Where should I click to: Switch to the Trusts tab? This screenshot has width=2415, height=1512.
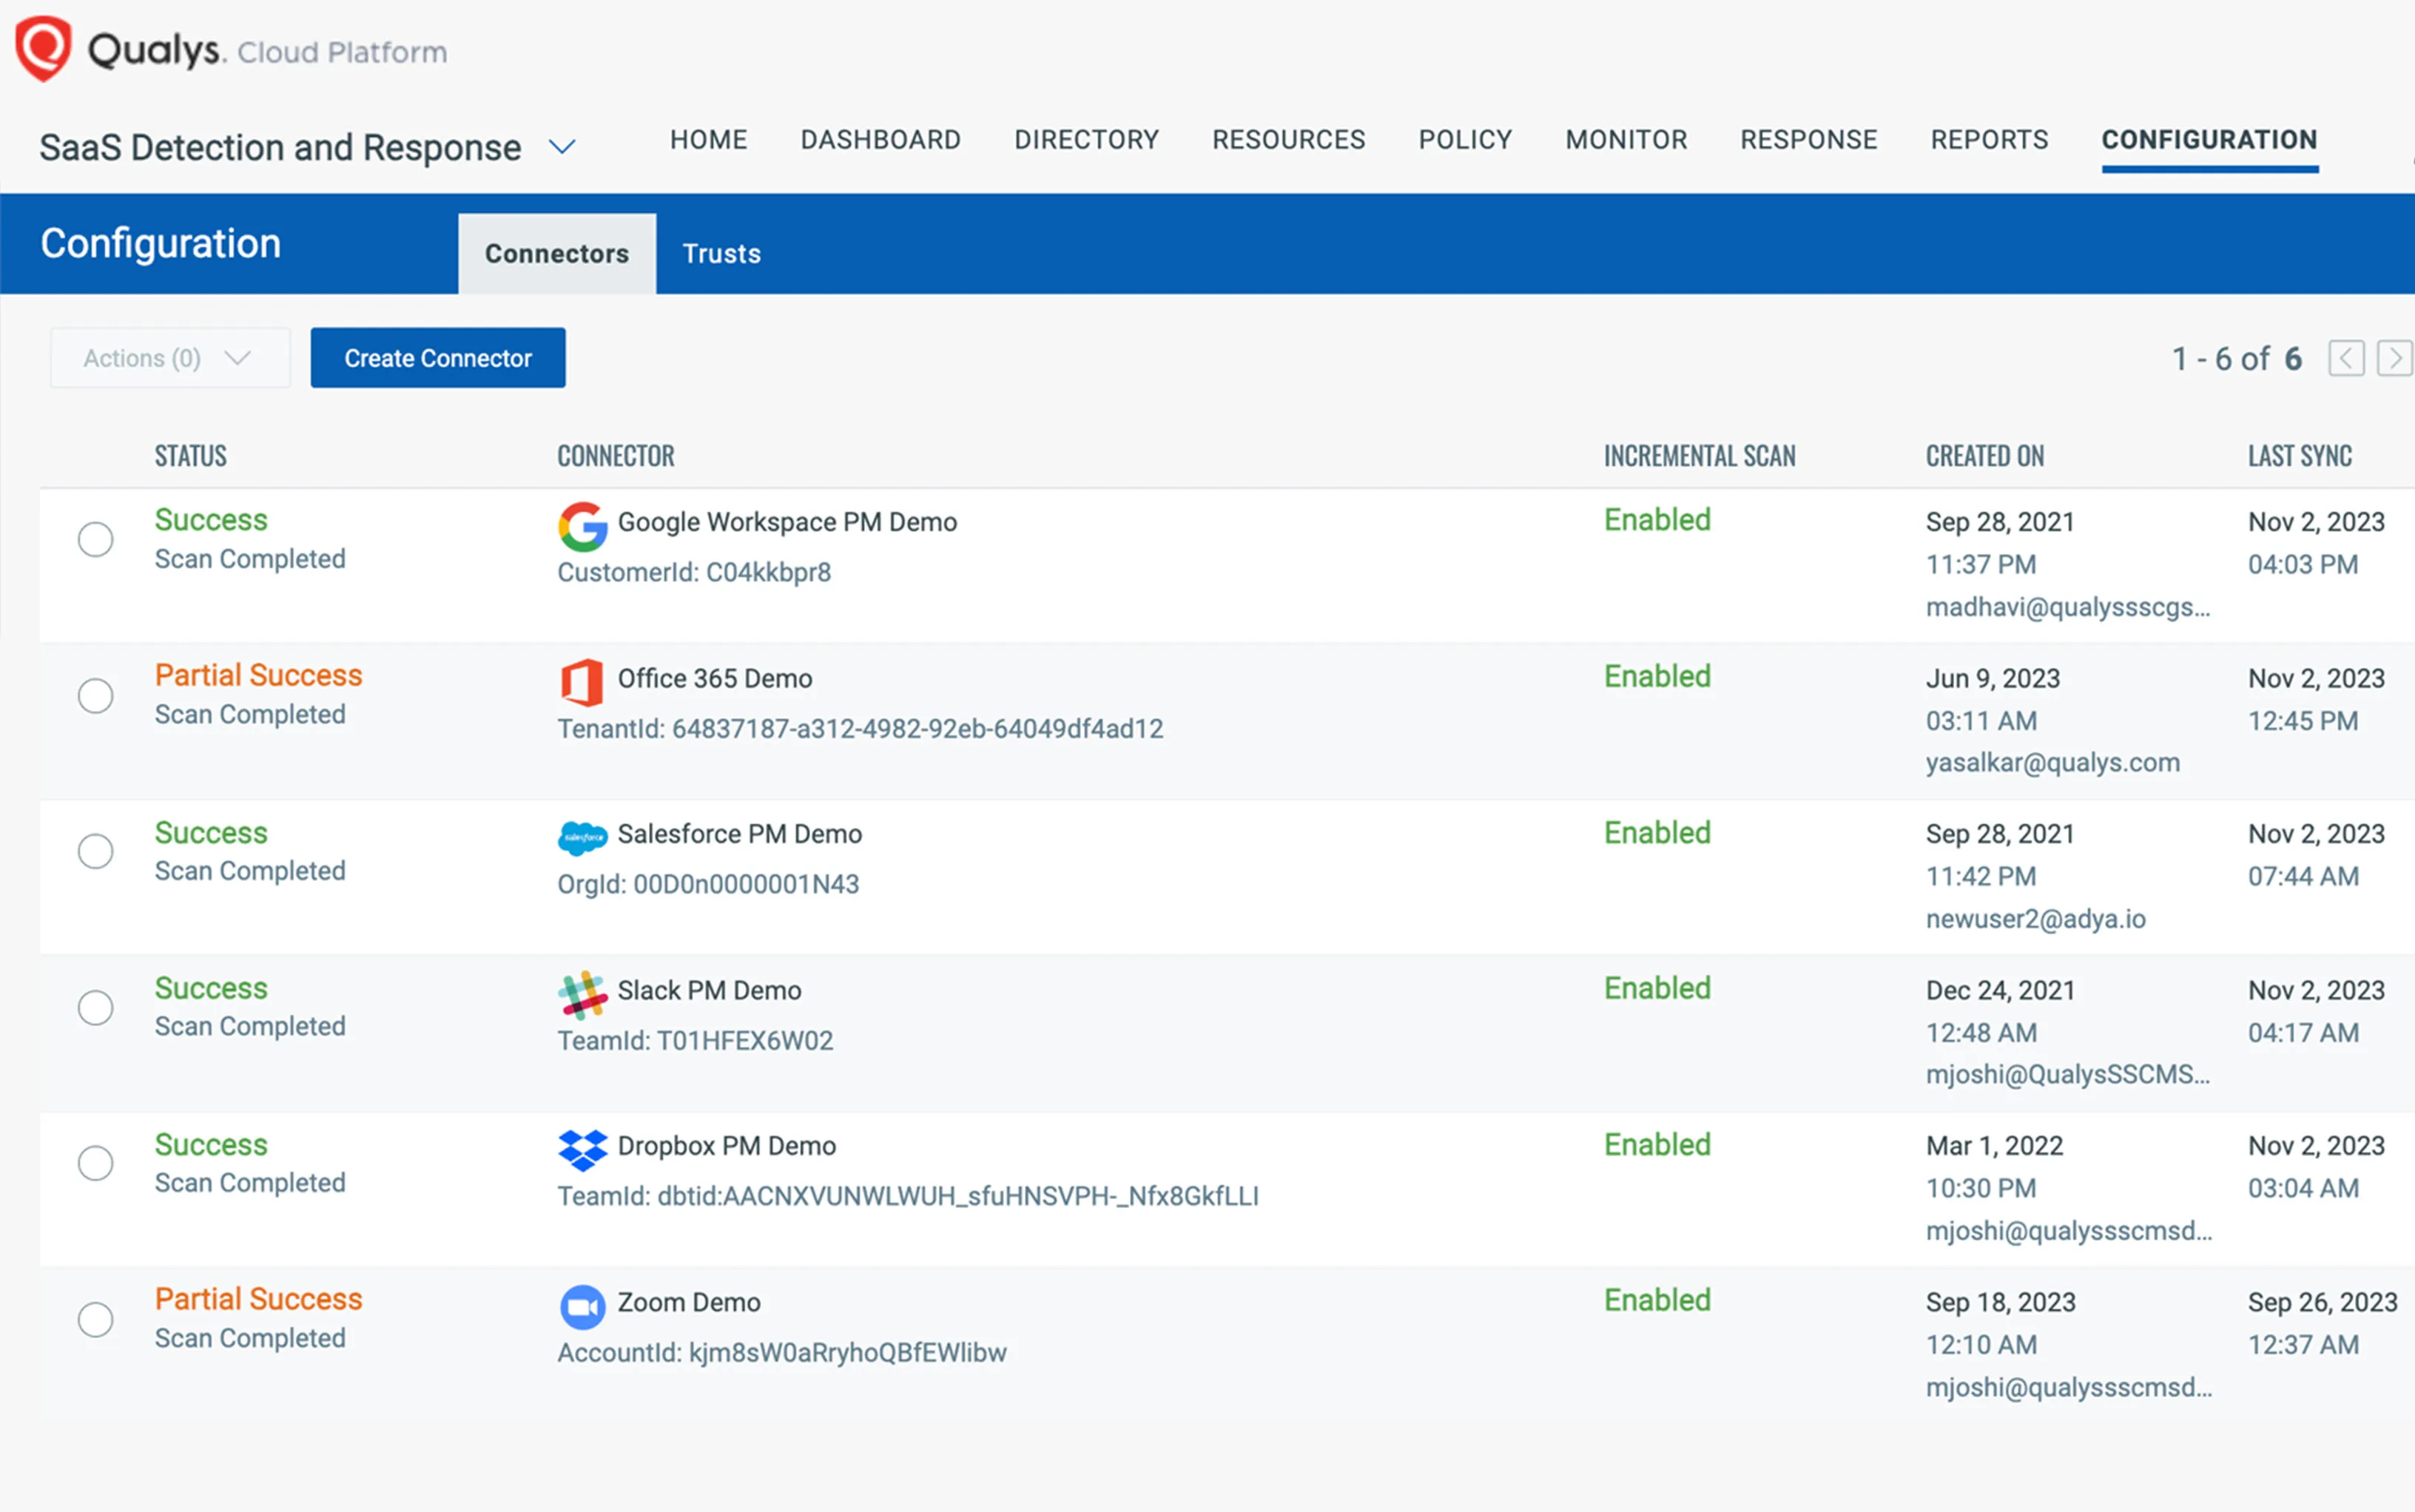pos(721,254)
